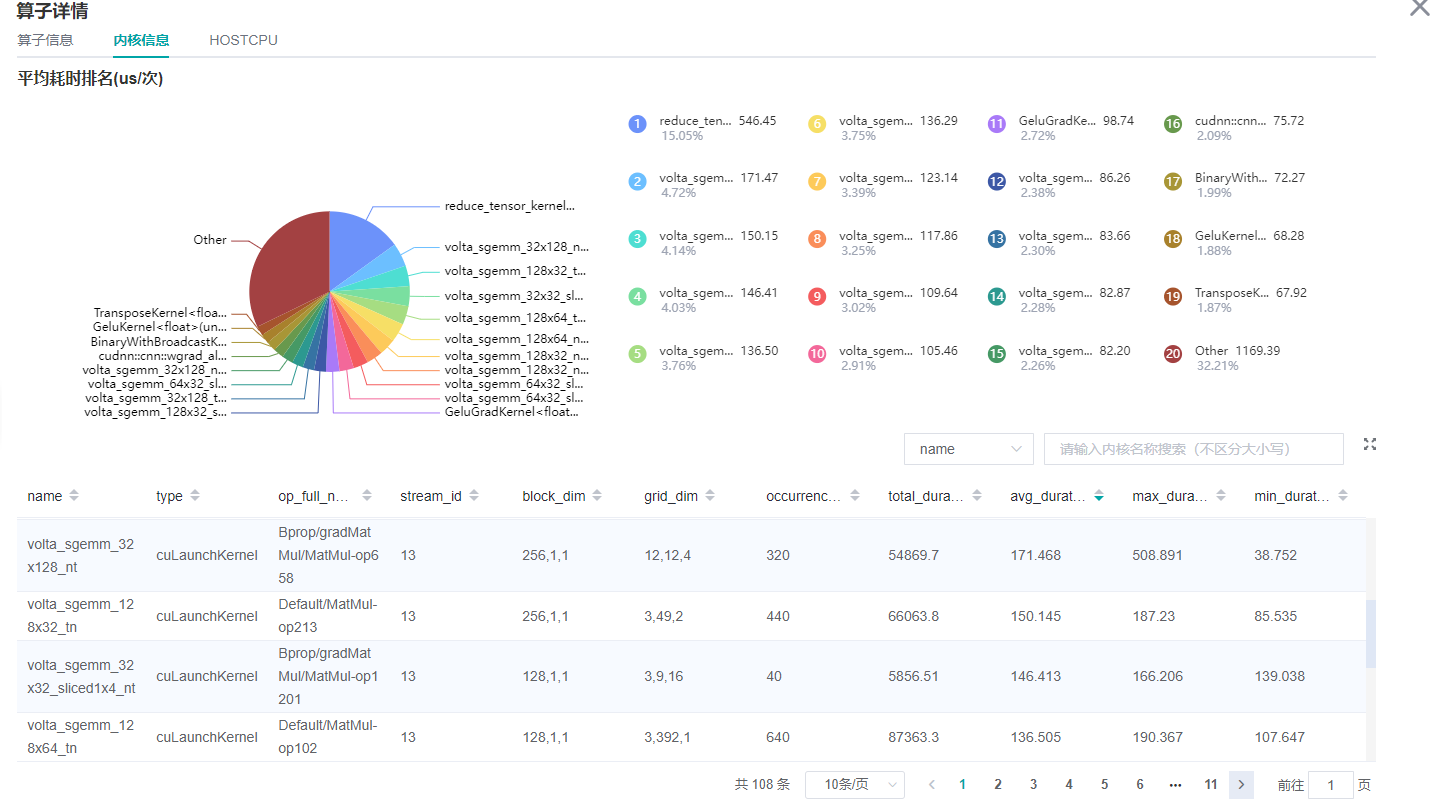The image size is (1434, 804).
Task: Sort the max_duration column
Action: (x=1221, y=496)
